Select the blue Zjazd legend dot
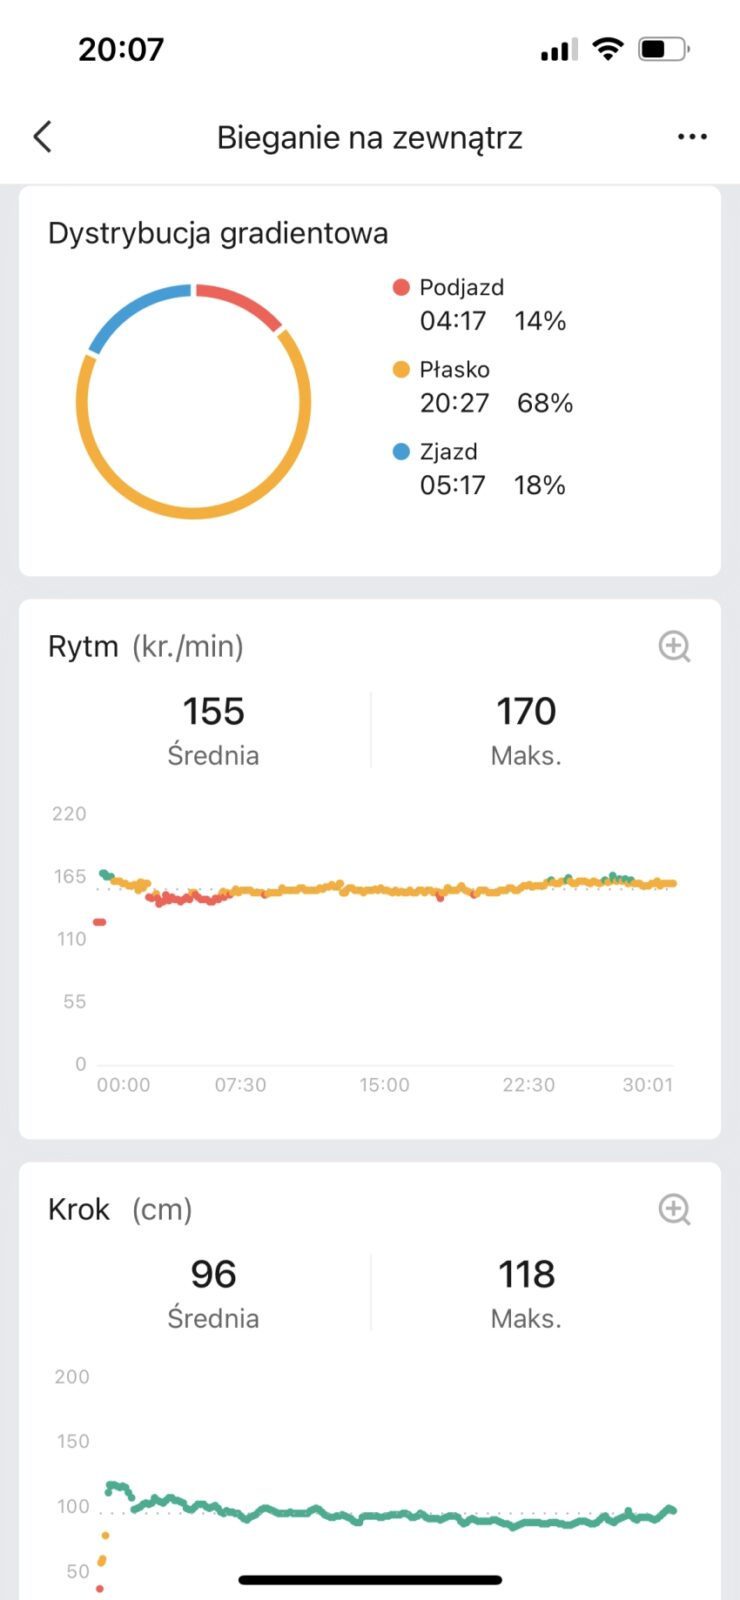Image resolution: width=740 pixels, height=1600 pixels. [x=401, y=452]
